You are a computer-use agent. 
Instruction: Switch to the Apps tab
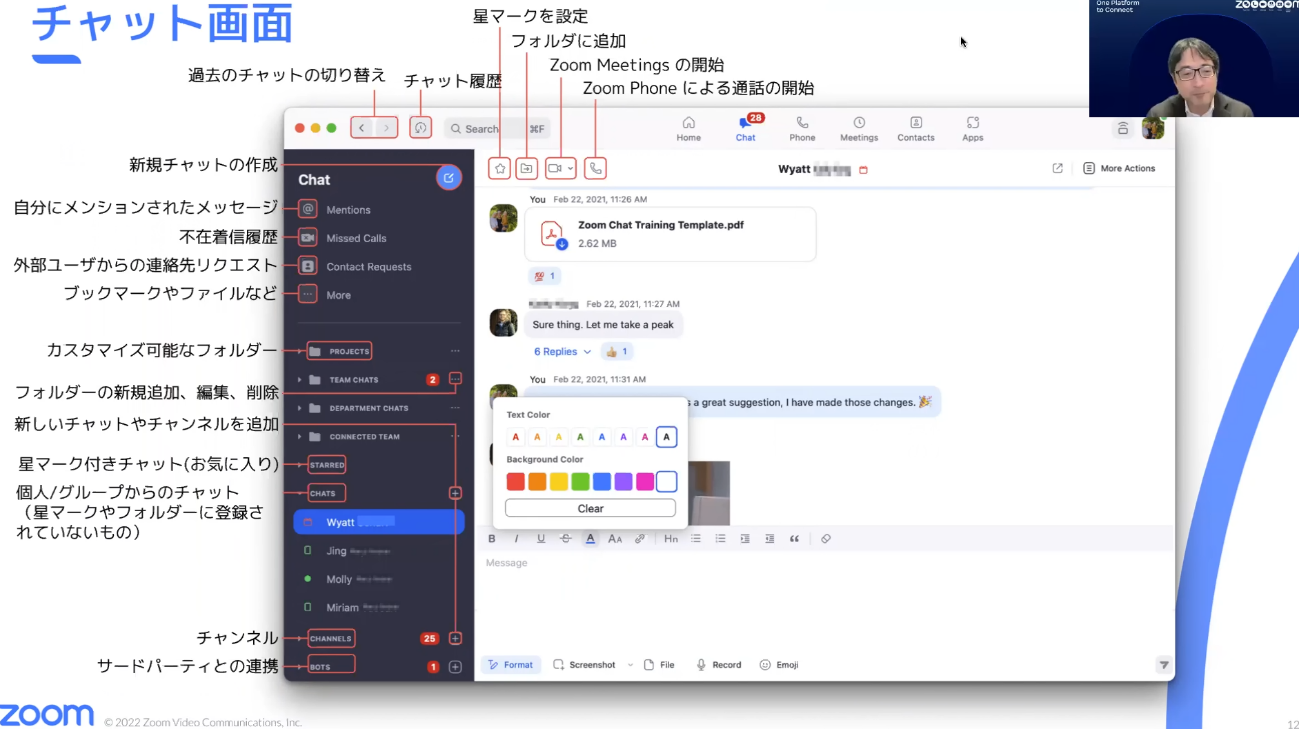[973, 129]
